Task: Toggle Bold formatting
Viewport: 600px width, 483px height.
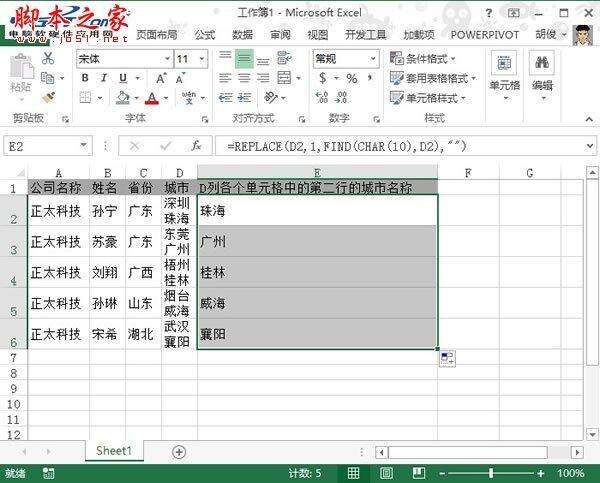Action: point(85,78)
